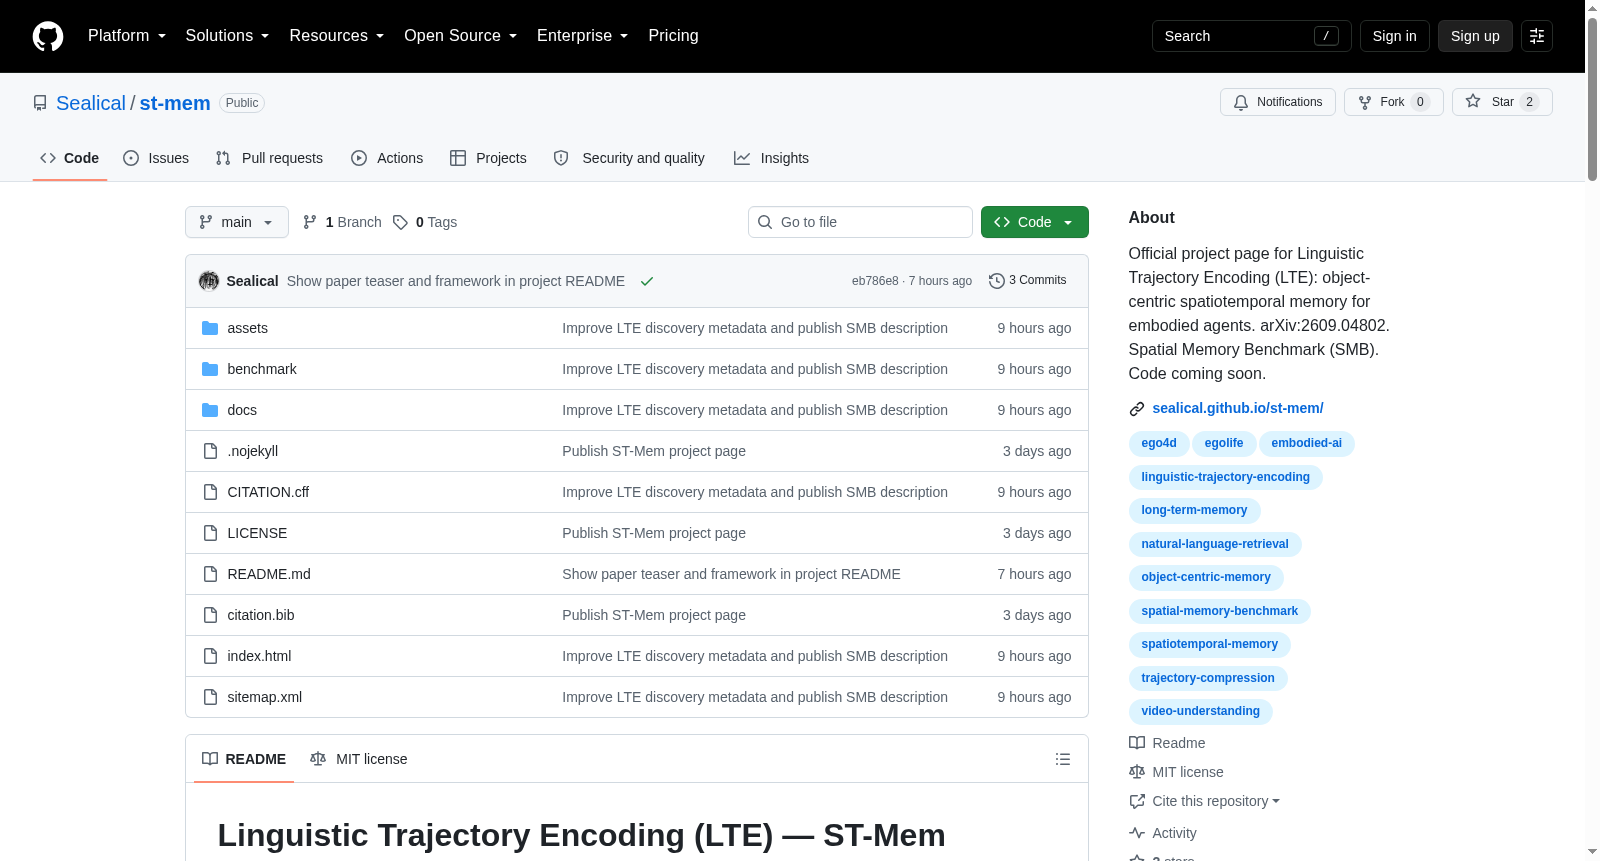This screenshot has width=1600, height=861.
Task: Click the Go to file search field
Action: (860, 222)
